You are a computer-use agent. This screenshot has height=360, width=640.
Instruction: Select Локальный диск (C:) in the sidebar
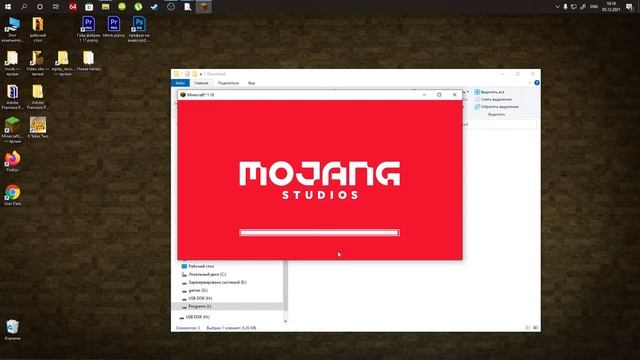point(203,274)
